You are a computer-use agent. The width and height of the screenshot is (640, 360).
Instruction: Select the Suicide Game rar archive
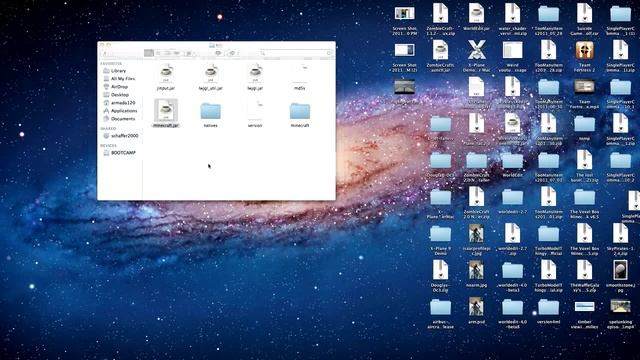pos(584,20)
